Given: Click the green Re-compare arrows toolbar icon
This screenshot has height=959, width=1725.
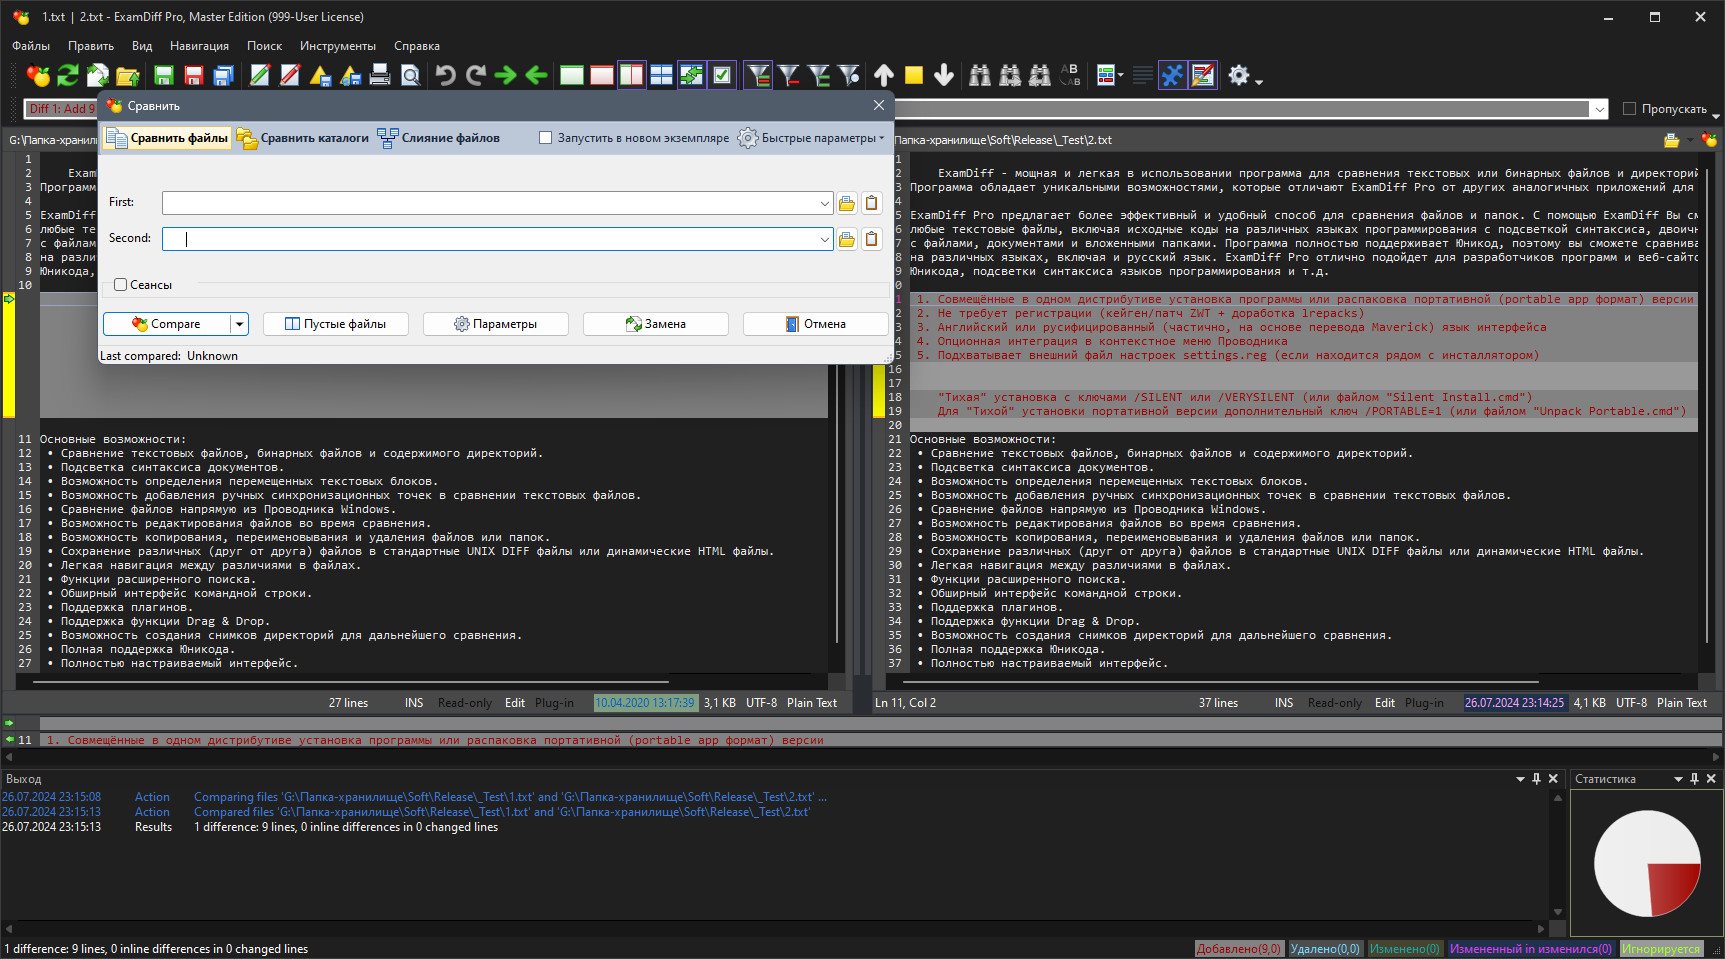Looking at the screenshot, I should (x=67, y=75).
